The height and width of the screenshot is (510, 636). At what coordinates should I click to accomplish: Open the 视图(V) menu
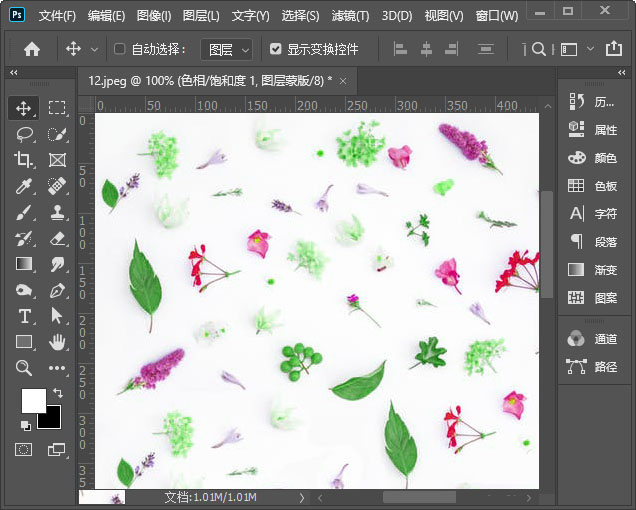(444, 16)
